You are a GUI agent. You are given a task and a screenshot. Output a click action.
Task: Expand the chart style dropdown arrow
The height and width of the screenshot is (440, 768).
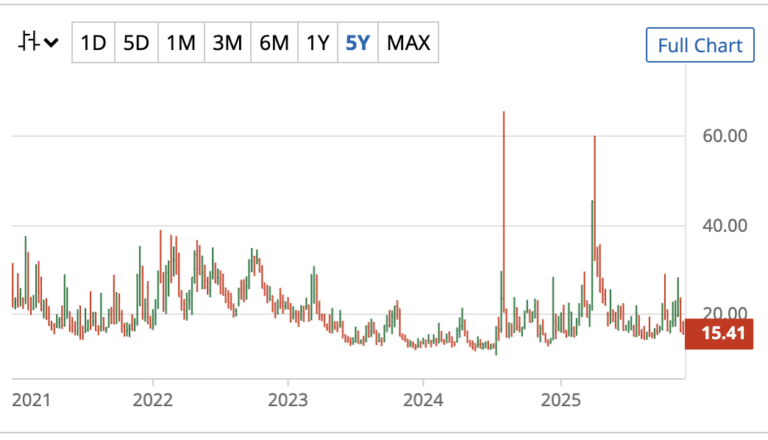coord(50,43)
